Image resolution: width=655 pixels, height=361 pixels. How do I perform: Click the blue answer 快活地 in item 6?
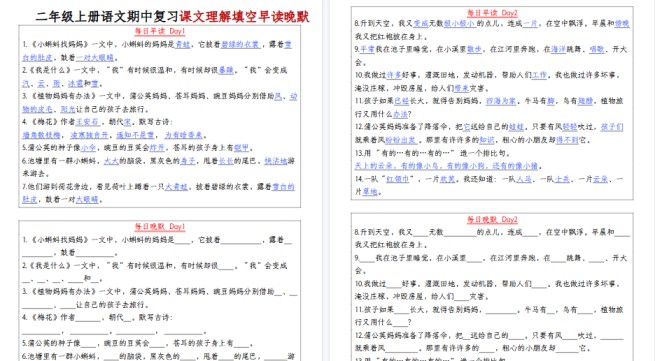[276, 160]
